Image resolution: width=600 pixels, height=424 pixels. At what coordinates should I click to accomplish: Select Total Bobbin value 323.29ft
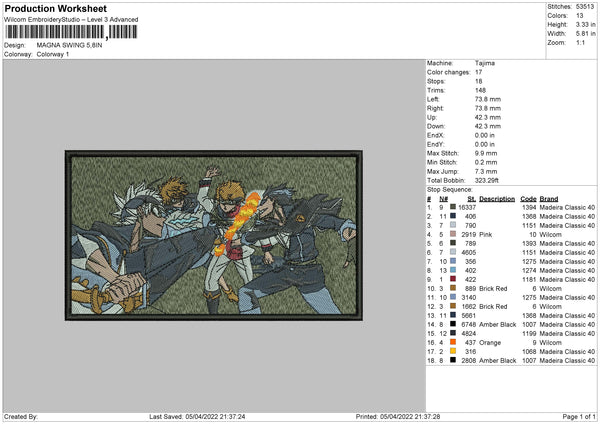pos(487,181)
